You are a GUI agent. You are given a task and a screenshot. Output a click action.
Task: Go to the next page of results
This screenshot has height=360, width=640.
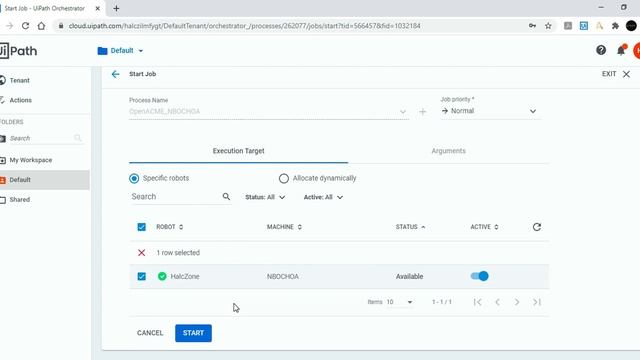click(x=517, y=302)
